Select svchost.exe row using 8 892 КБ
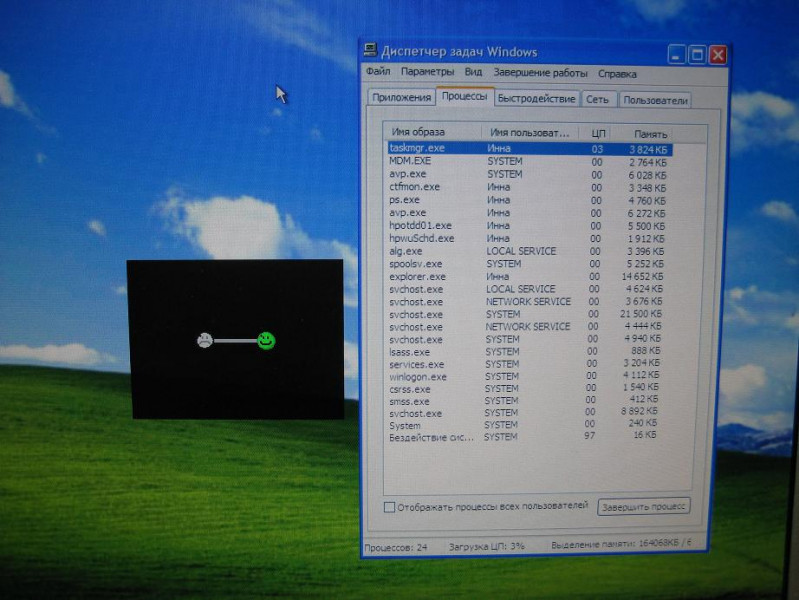799x600 pixels. [523, 413]
